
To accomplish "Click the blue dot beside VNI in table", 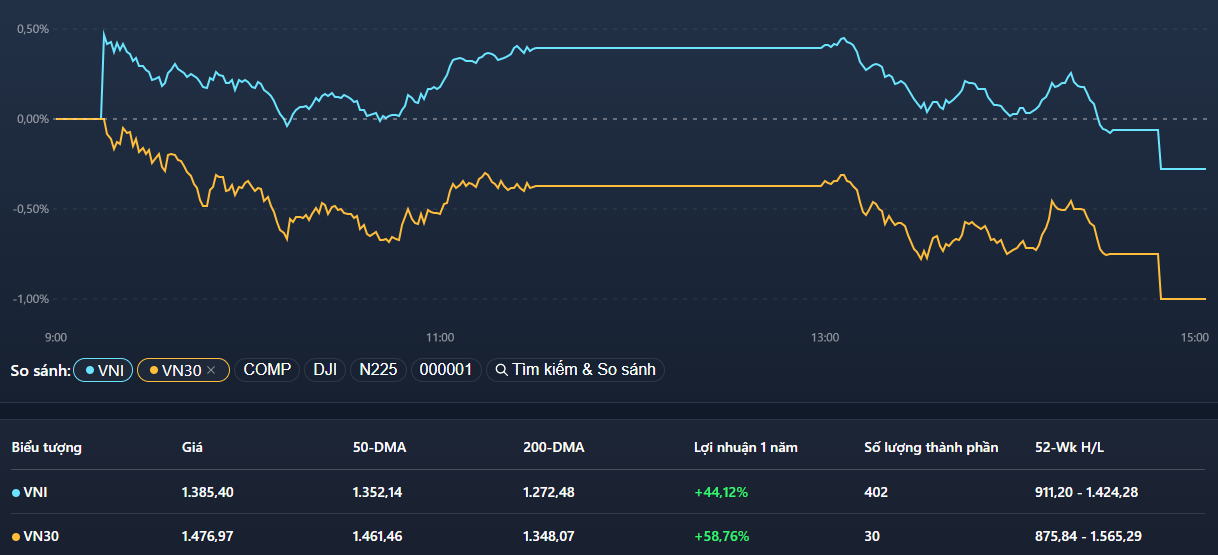I will pyautogui.click(x=15, y=492).
